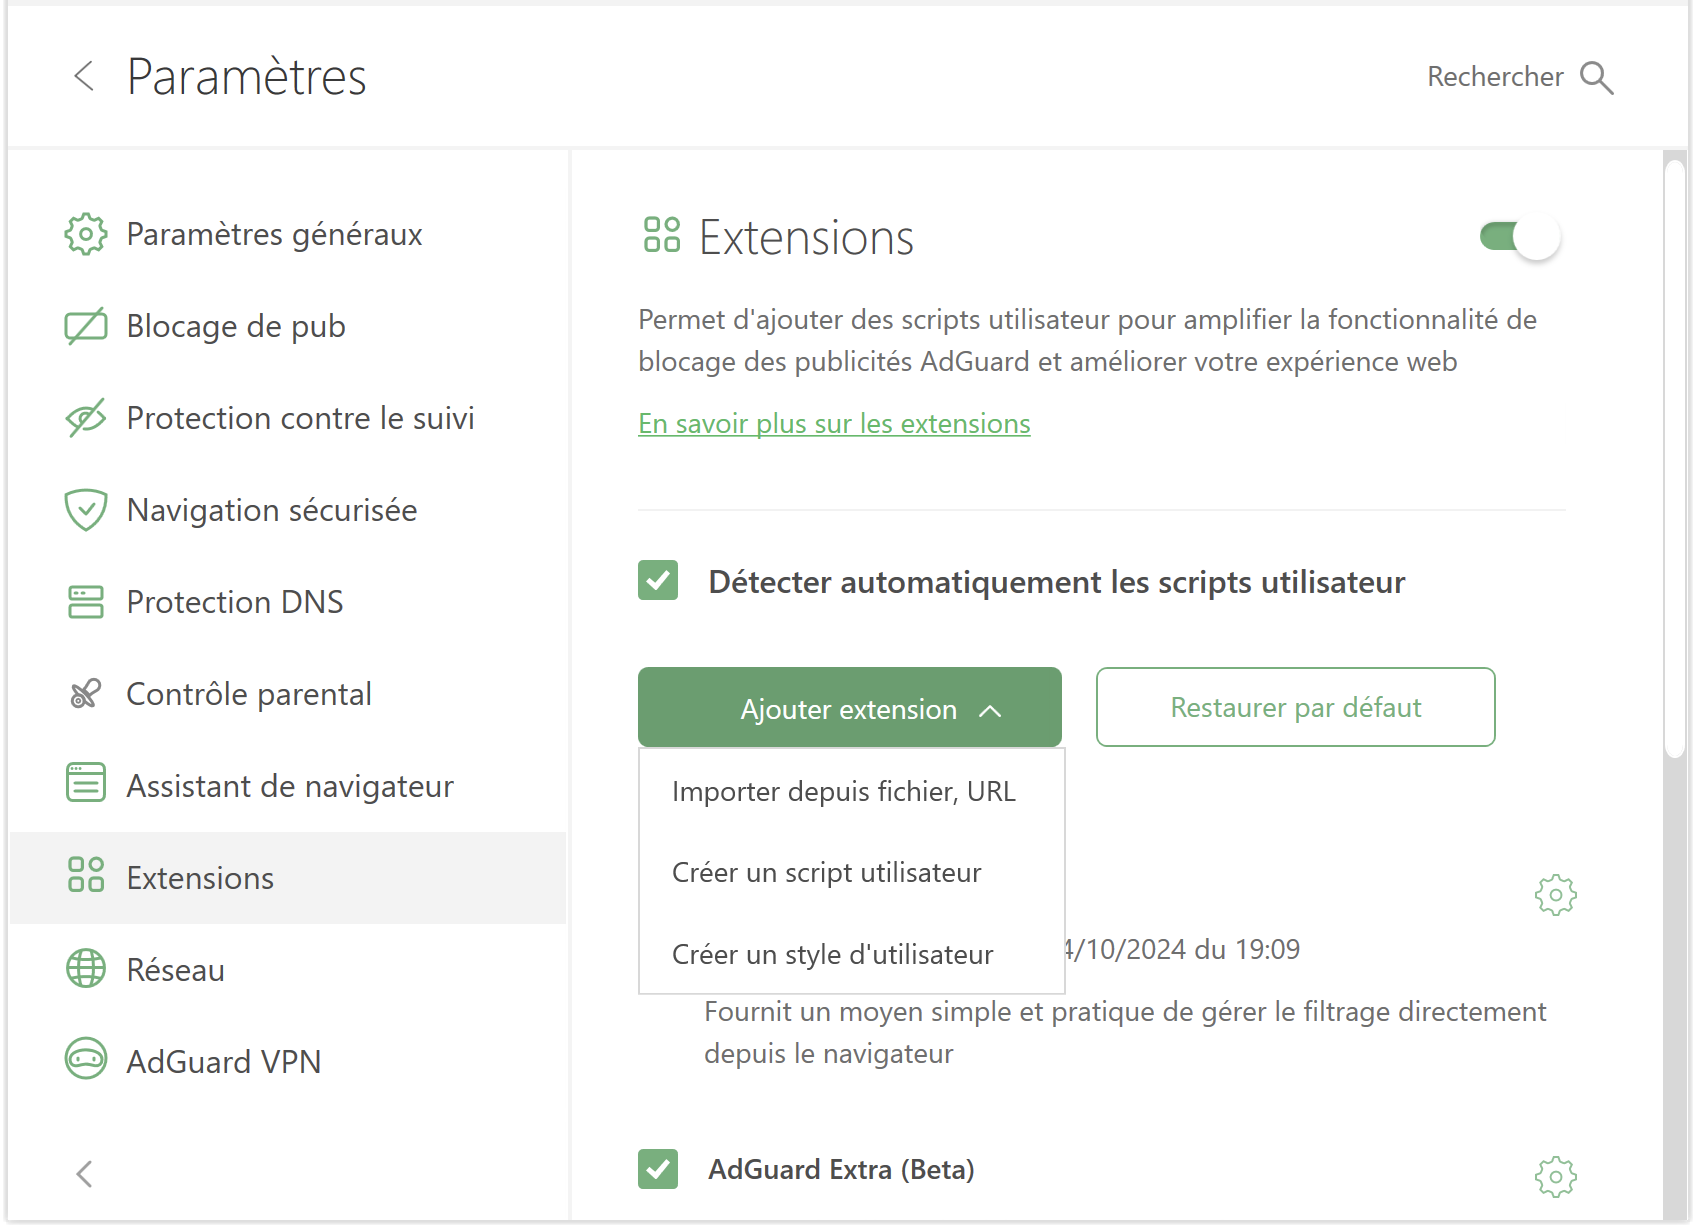Open Assistant de navigateur section
This screenshot has width=1694, height=1226.
288,786
